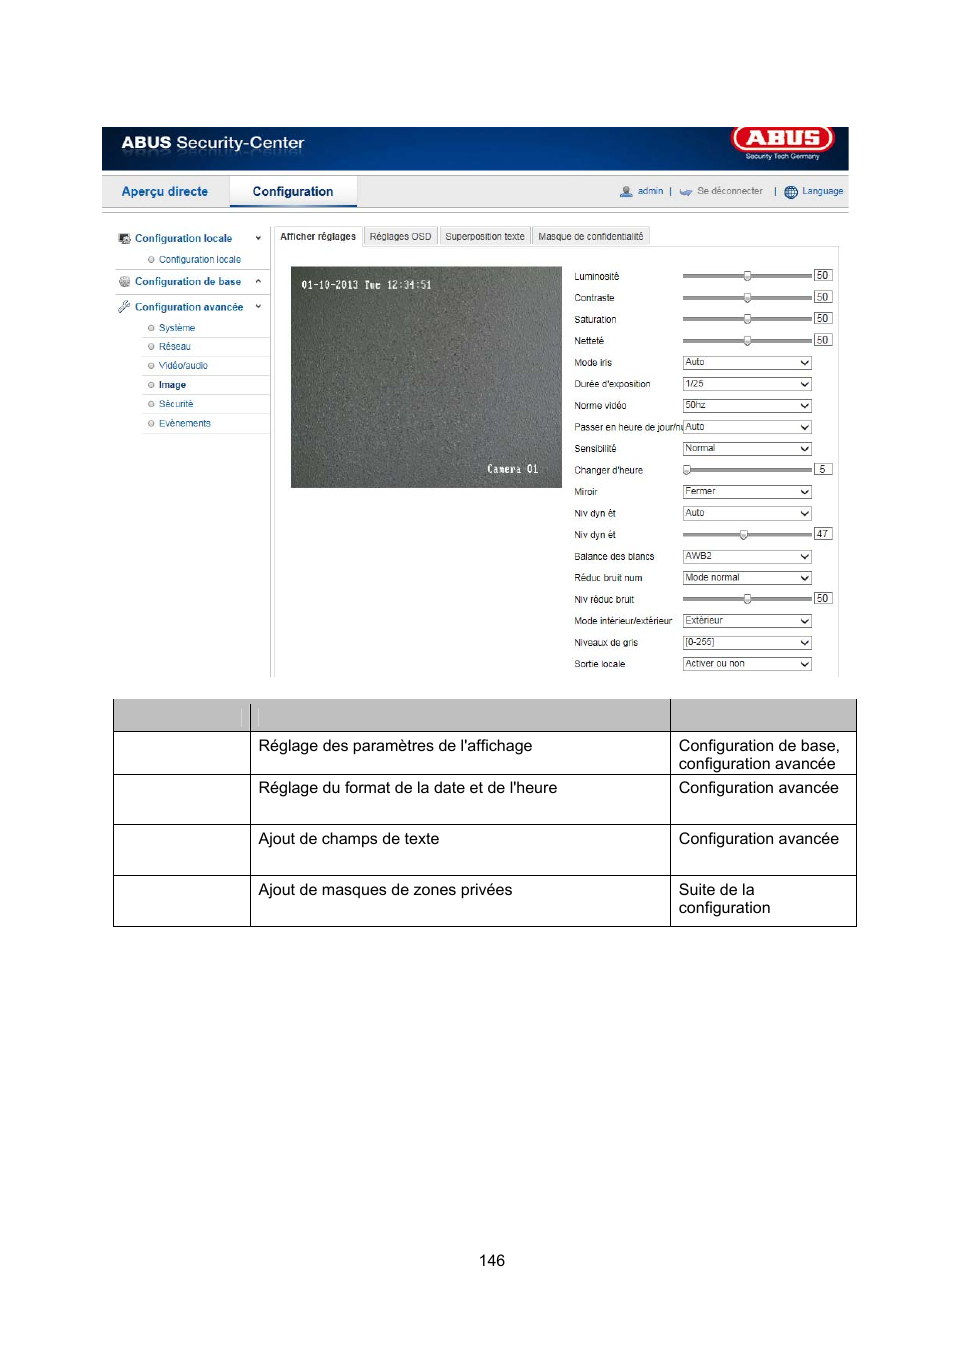Open the Sécurité settings item

[176, 404]
